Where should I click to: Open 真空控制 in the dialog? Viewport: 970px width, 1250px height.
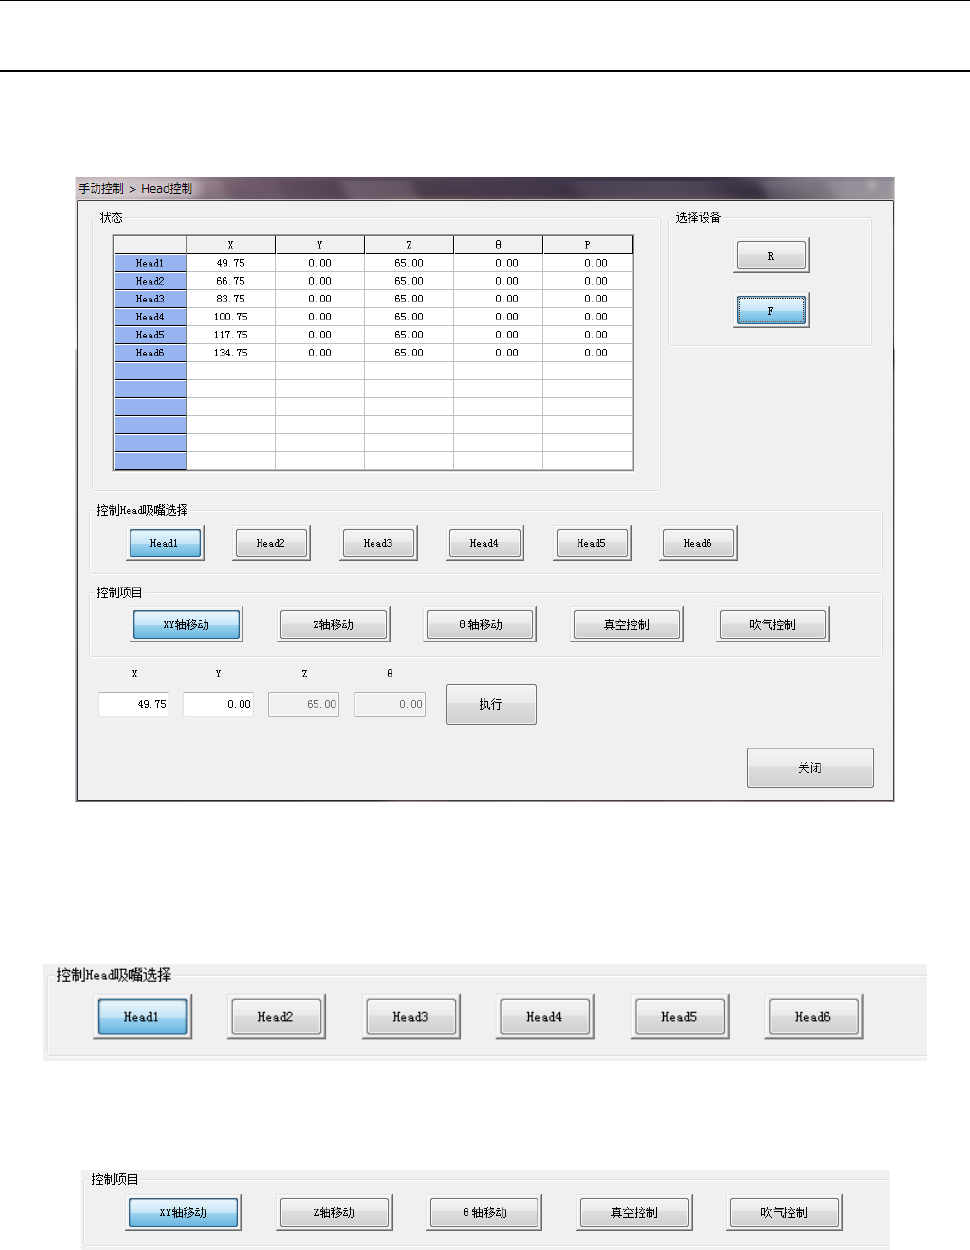click(627, 624)
